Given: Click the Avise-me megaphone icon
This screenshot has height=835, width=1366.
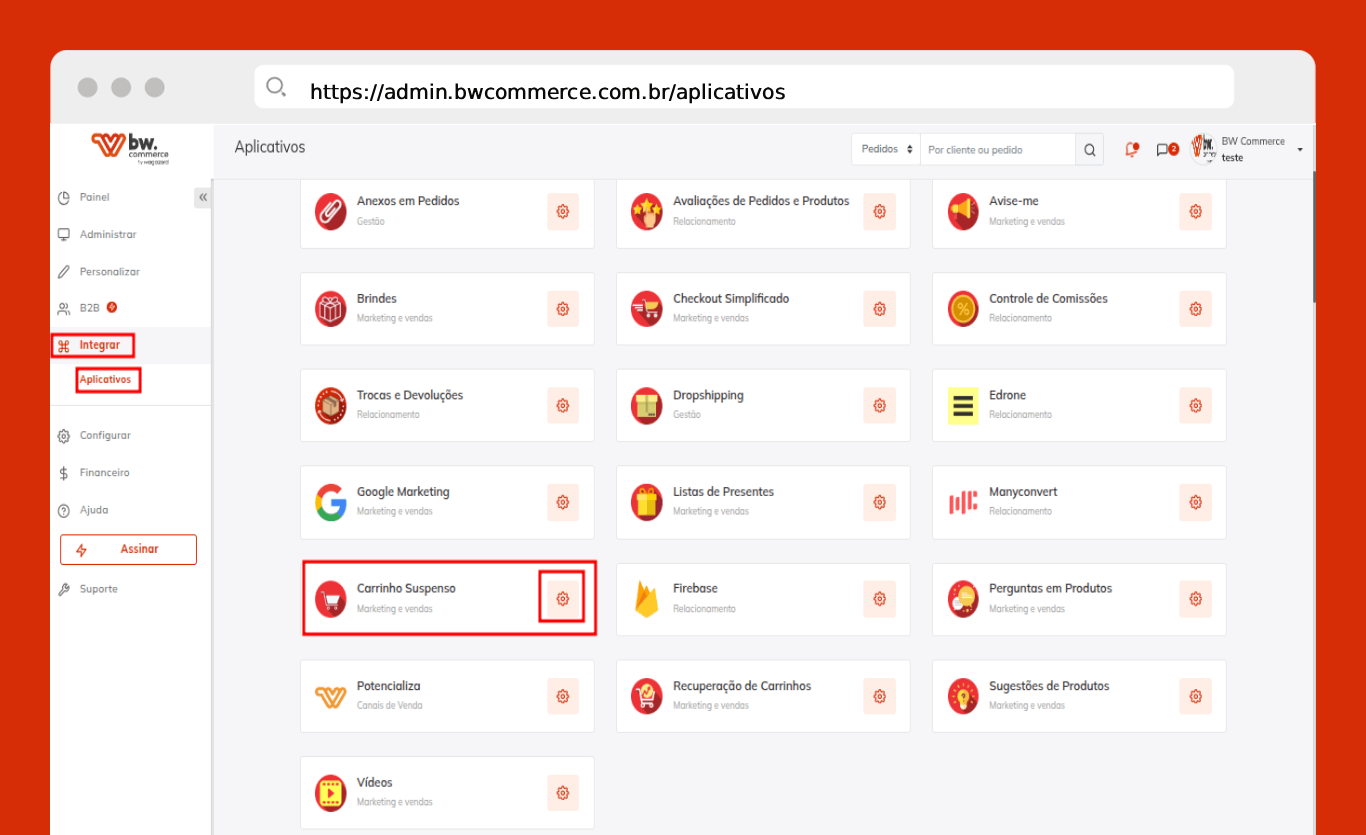Looking at the screenshot, I should point(963,211).
